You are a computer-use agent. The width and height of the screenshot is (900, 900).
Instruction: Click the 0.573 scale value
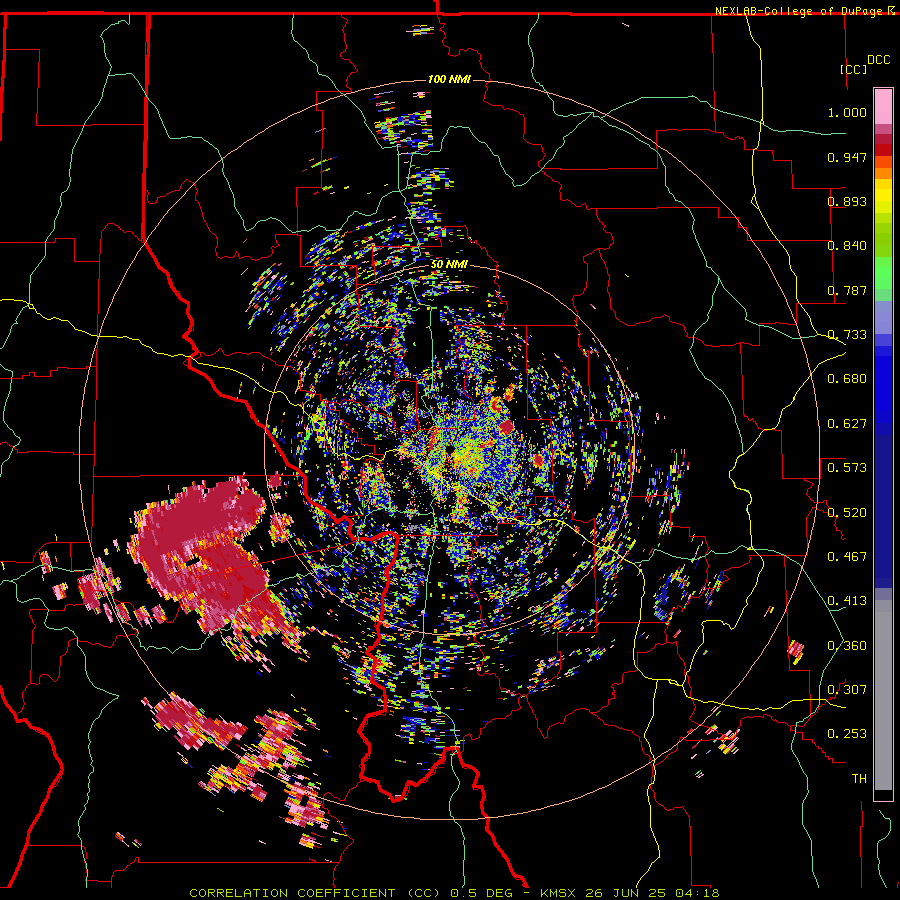pyautogui.click(x=847, y=468)
